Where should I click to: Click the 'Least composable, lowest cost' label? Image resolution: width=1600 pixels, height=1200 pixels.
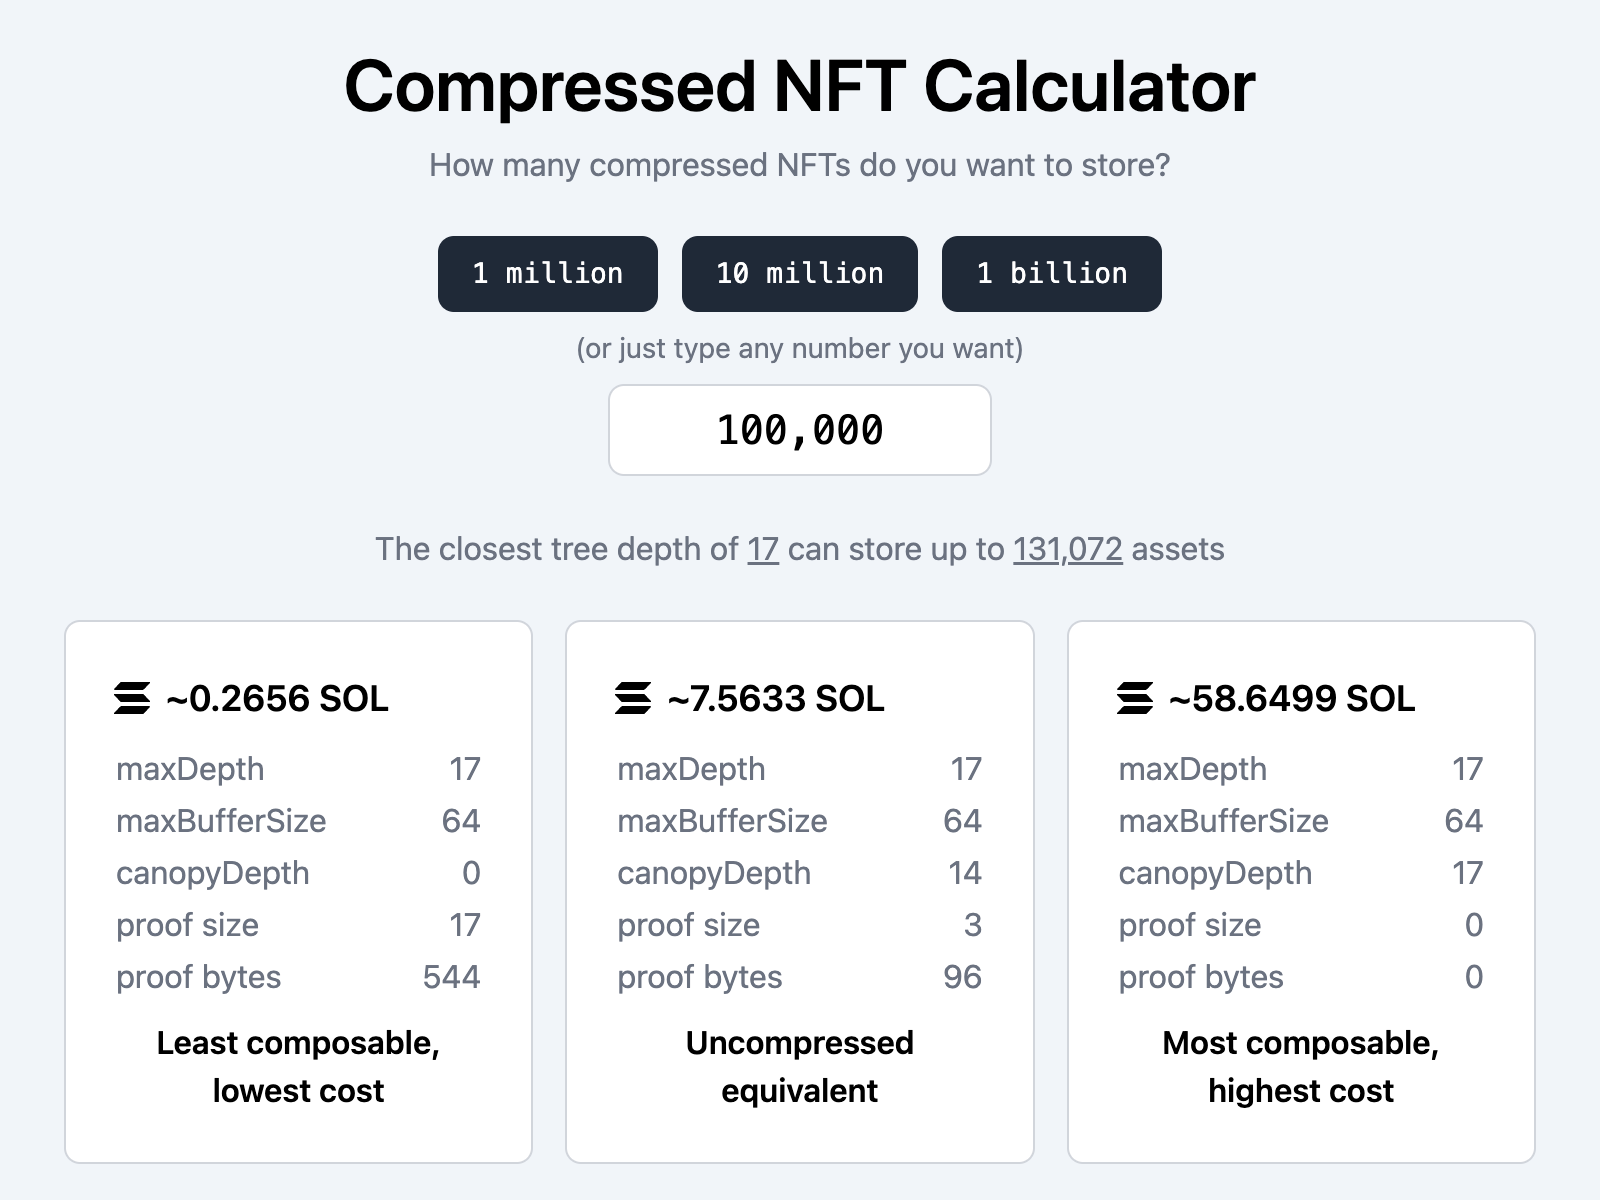click(x=298, y=1066)
